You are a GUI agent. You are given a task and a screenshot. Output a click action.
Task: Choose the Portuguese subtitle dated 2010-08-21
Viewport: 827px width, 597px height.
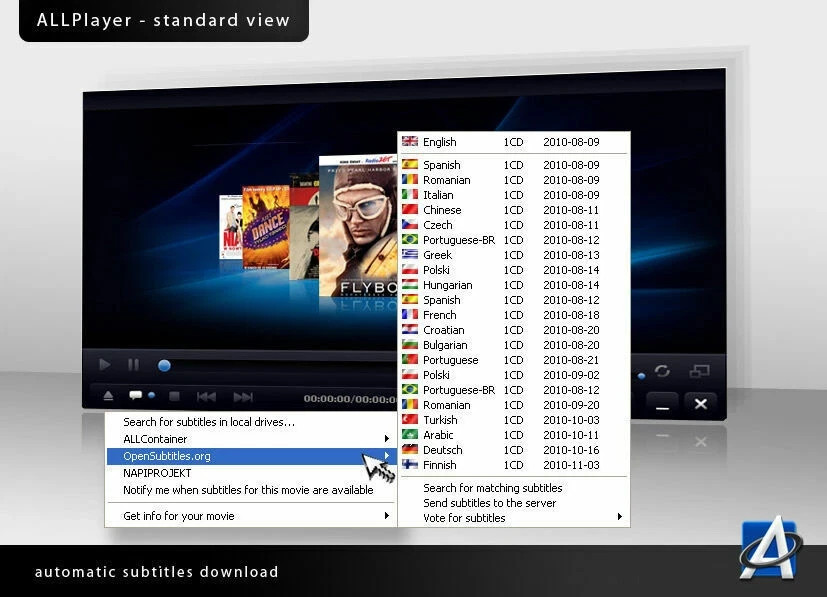point(514,360)
